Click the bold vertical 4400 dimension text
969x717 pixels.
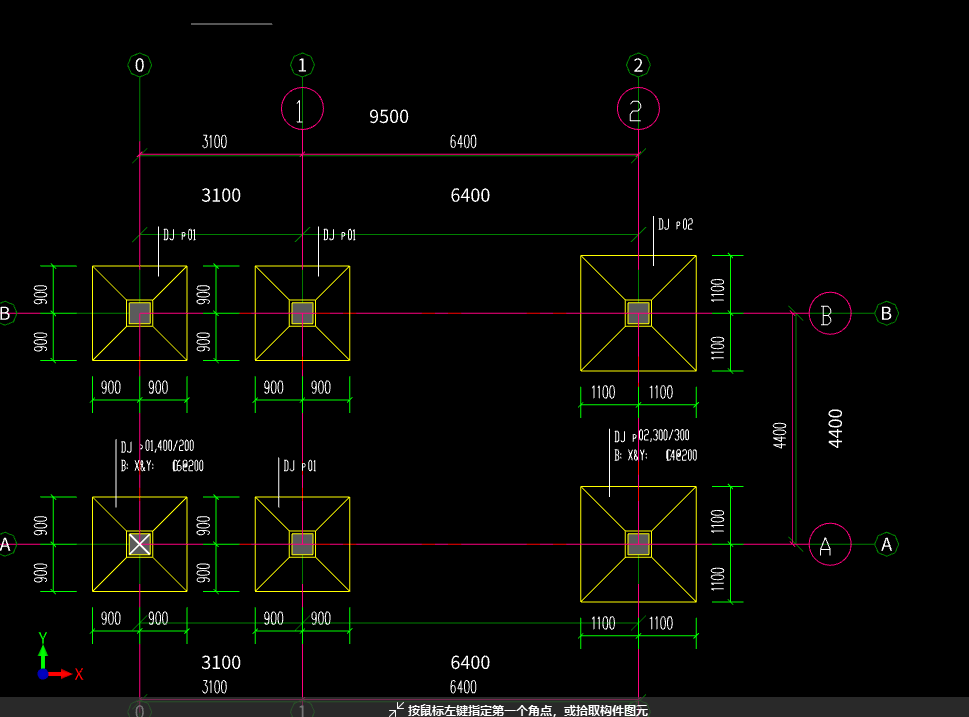[x=835, y=428]
